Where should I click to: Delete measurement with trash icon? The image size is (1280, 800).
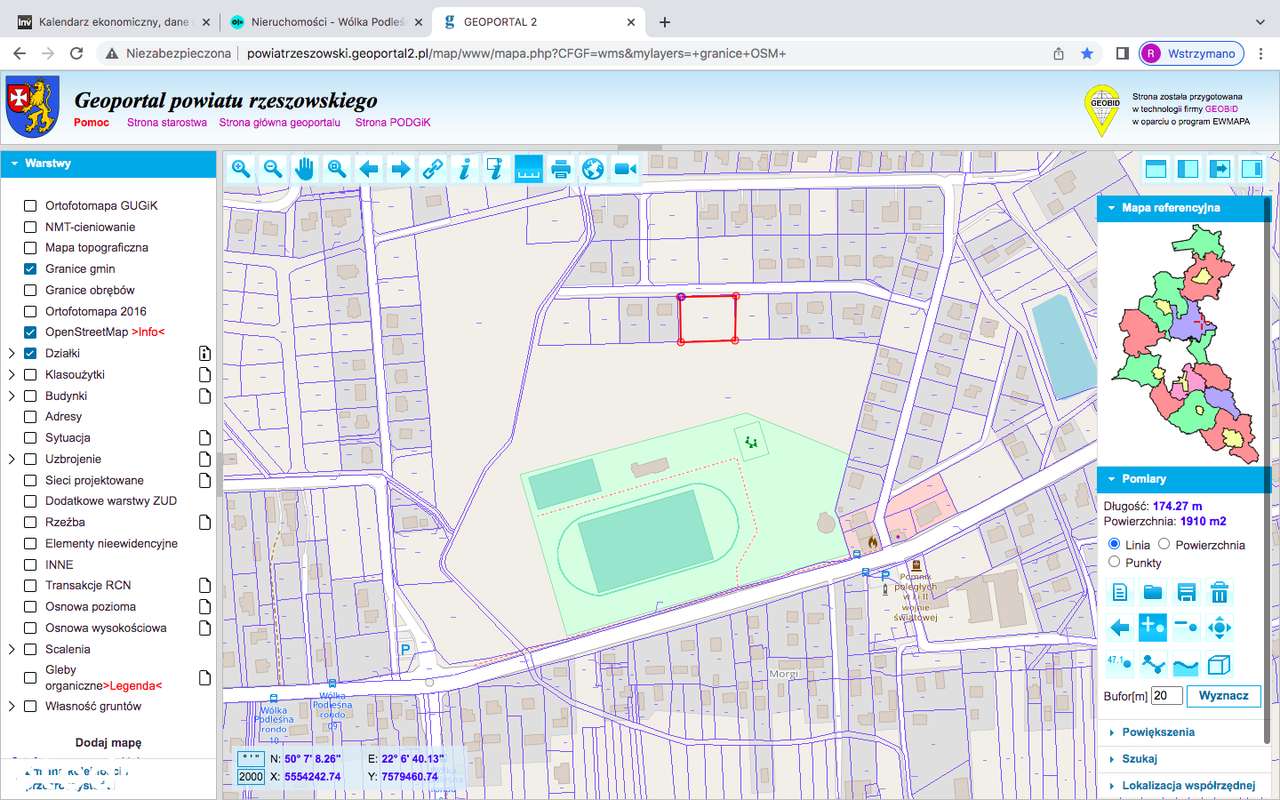pyautogui.click(x=1219, y=592)
